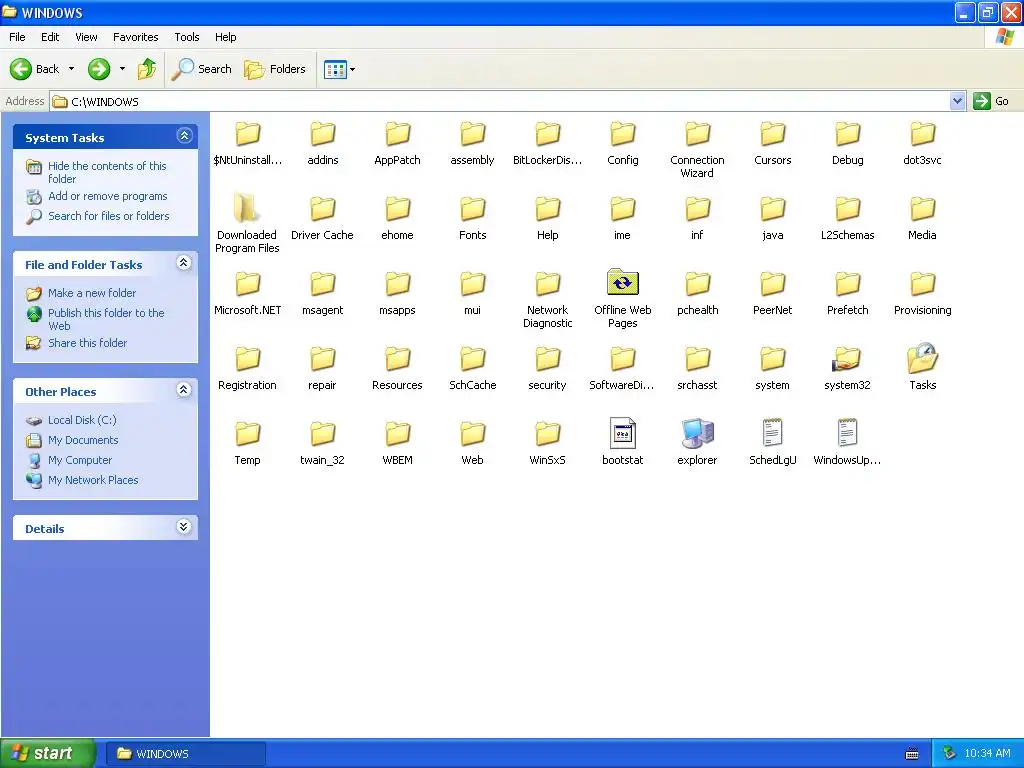This screenshot has height=768, width=1024.
Task: Select the Microsoft.NET folder icon
Action: coord(248,285)
